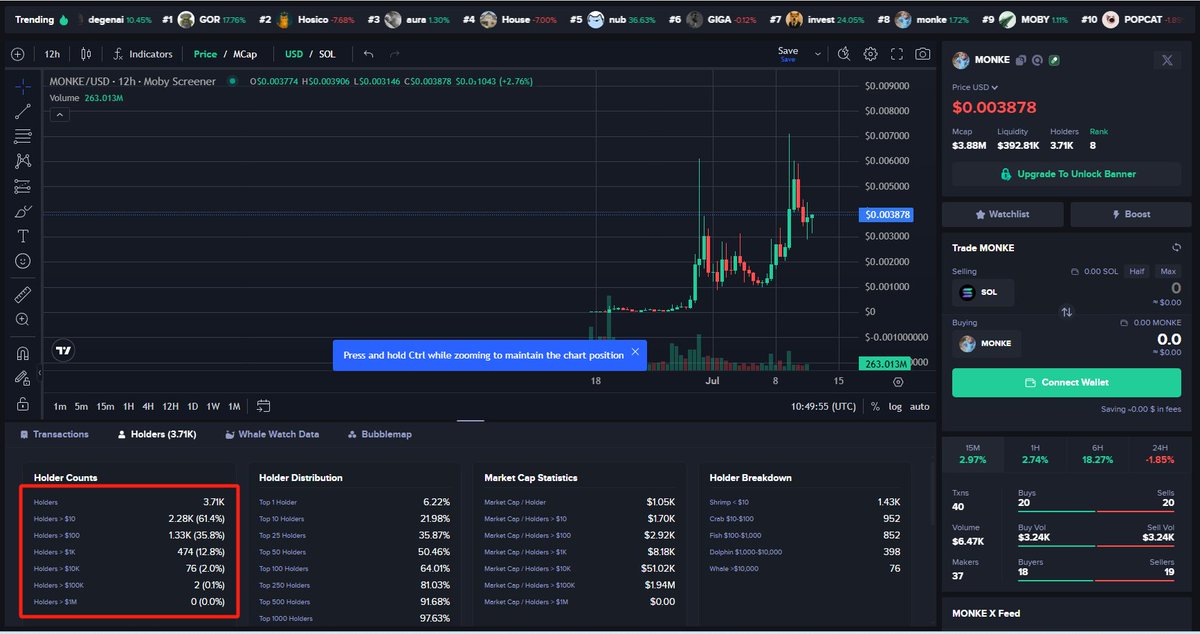
Task: Click the Boost button
Action: [x=1131, y=214]
